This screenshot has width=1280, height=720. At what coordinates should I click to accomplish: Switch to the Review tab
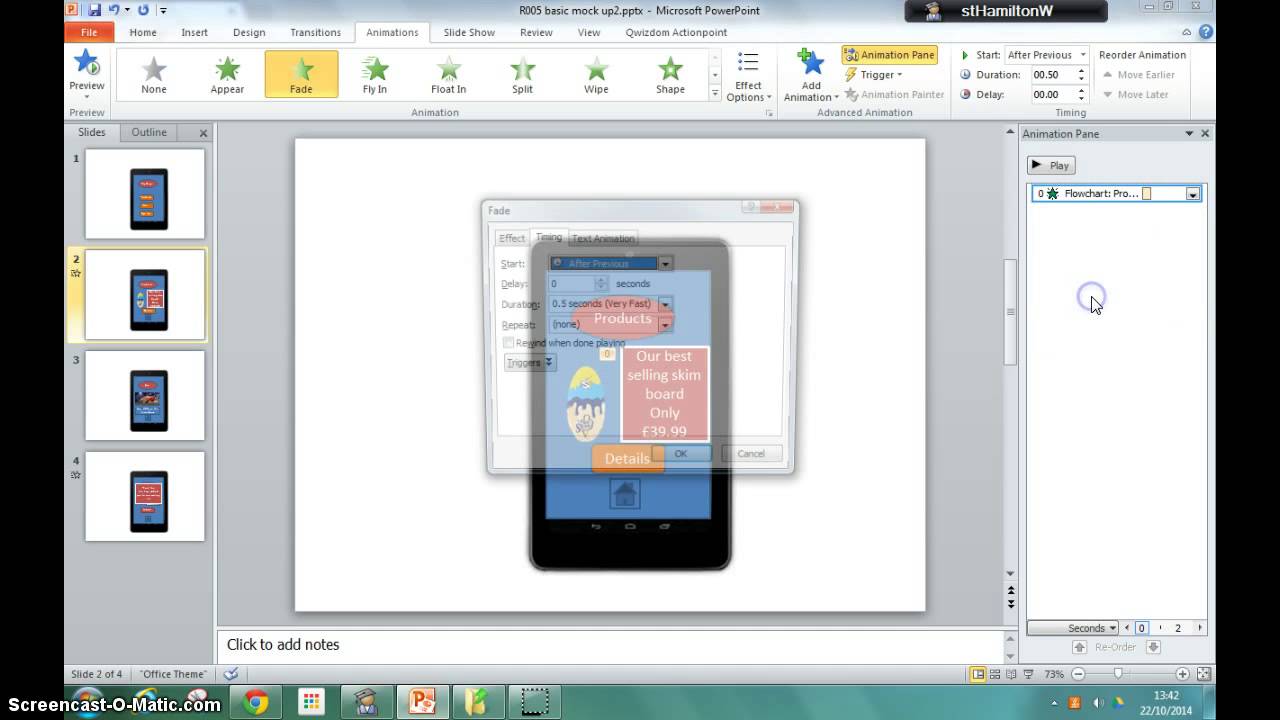[536, 32]
